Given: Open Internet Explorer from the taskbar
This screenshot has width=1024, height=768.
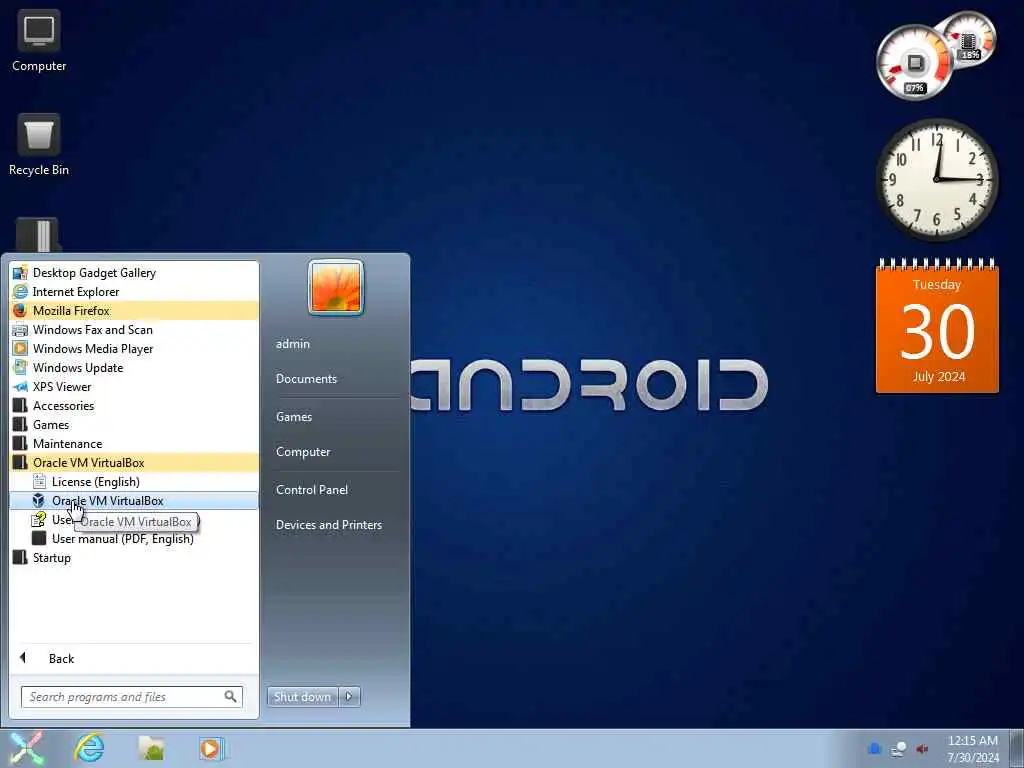Looking at the screenshot, I should 89,748.
